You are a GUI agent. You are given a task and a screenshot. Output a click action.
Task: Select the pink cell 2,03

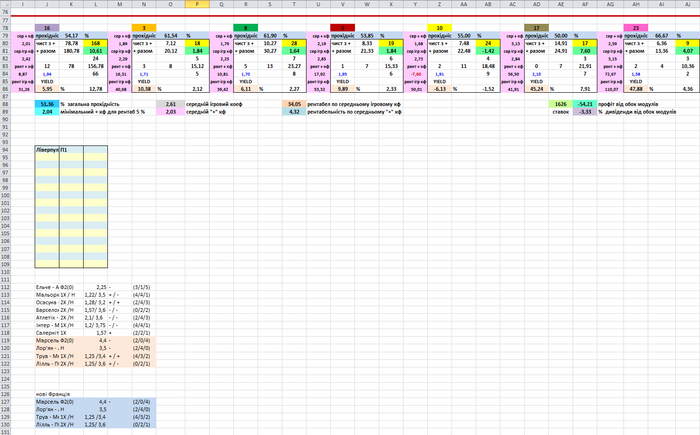tap(171, 112)
